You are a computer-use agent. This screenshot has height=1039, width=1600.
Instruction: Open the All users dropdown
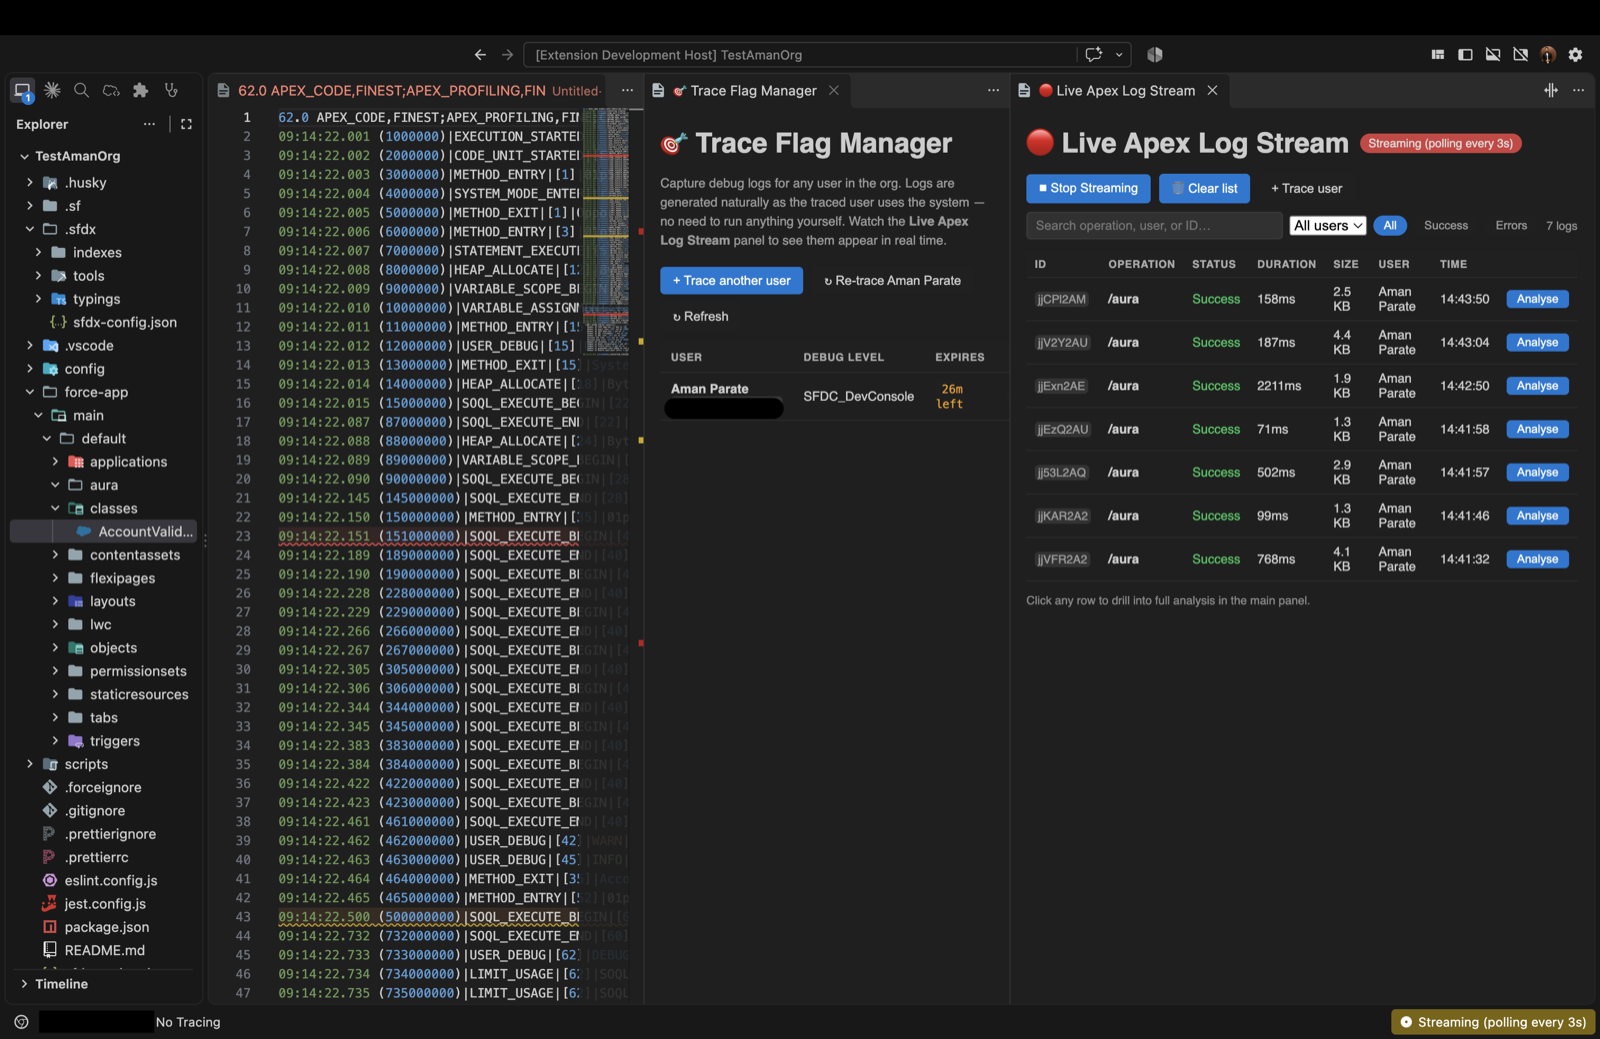click(1328, 226)
